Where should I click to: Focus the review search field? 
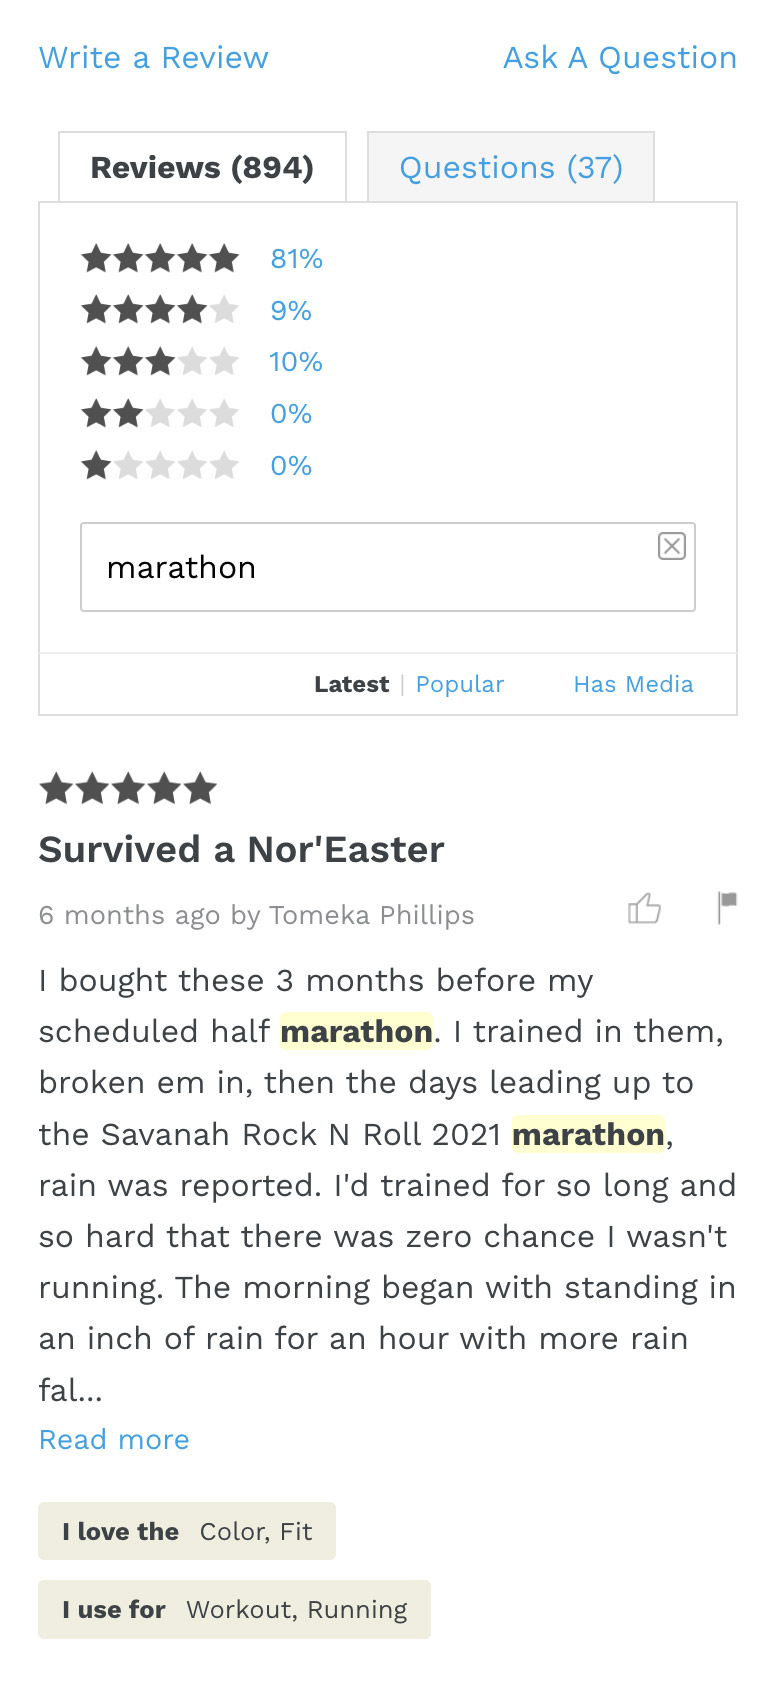pyautogui.click(x=370, y=567)
